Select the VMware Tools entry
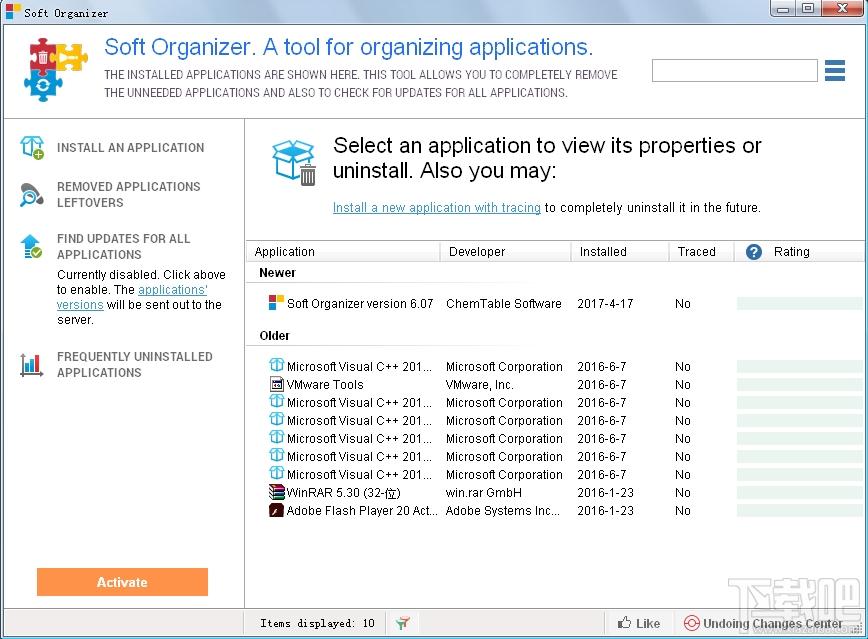 click(x=325, y=384)
